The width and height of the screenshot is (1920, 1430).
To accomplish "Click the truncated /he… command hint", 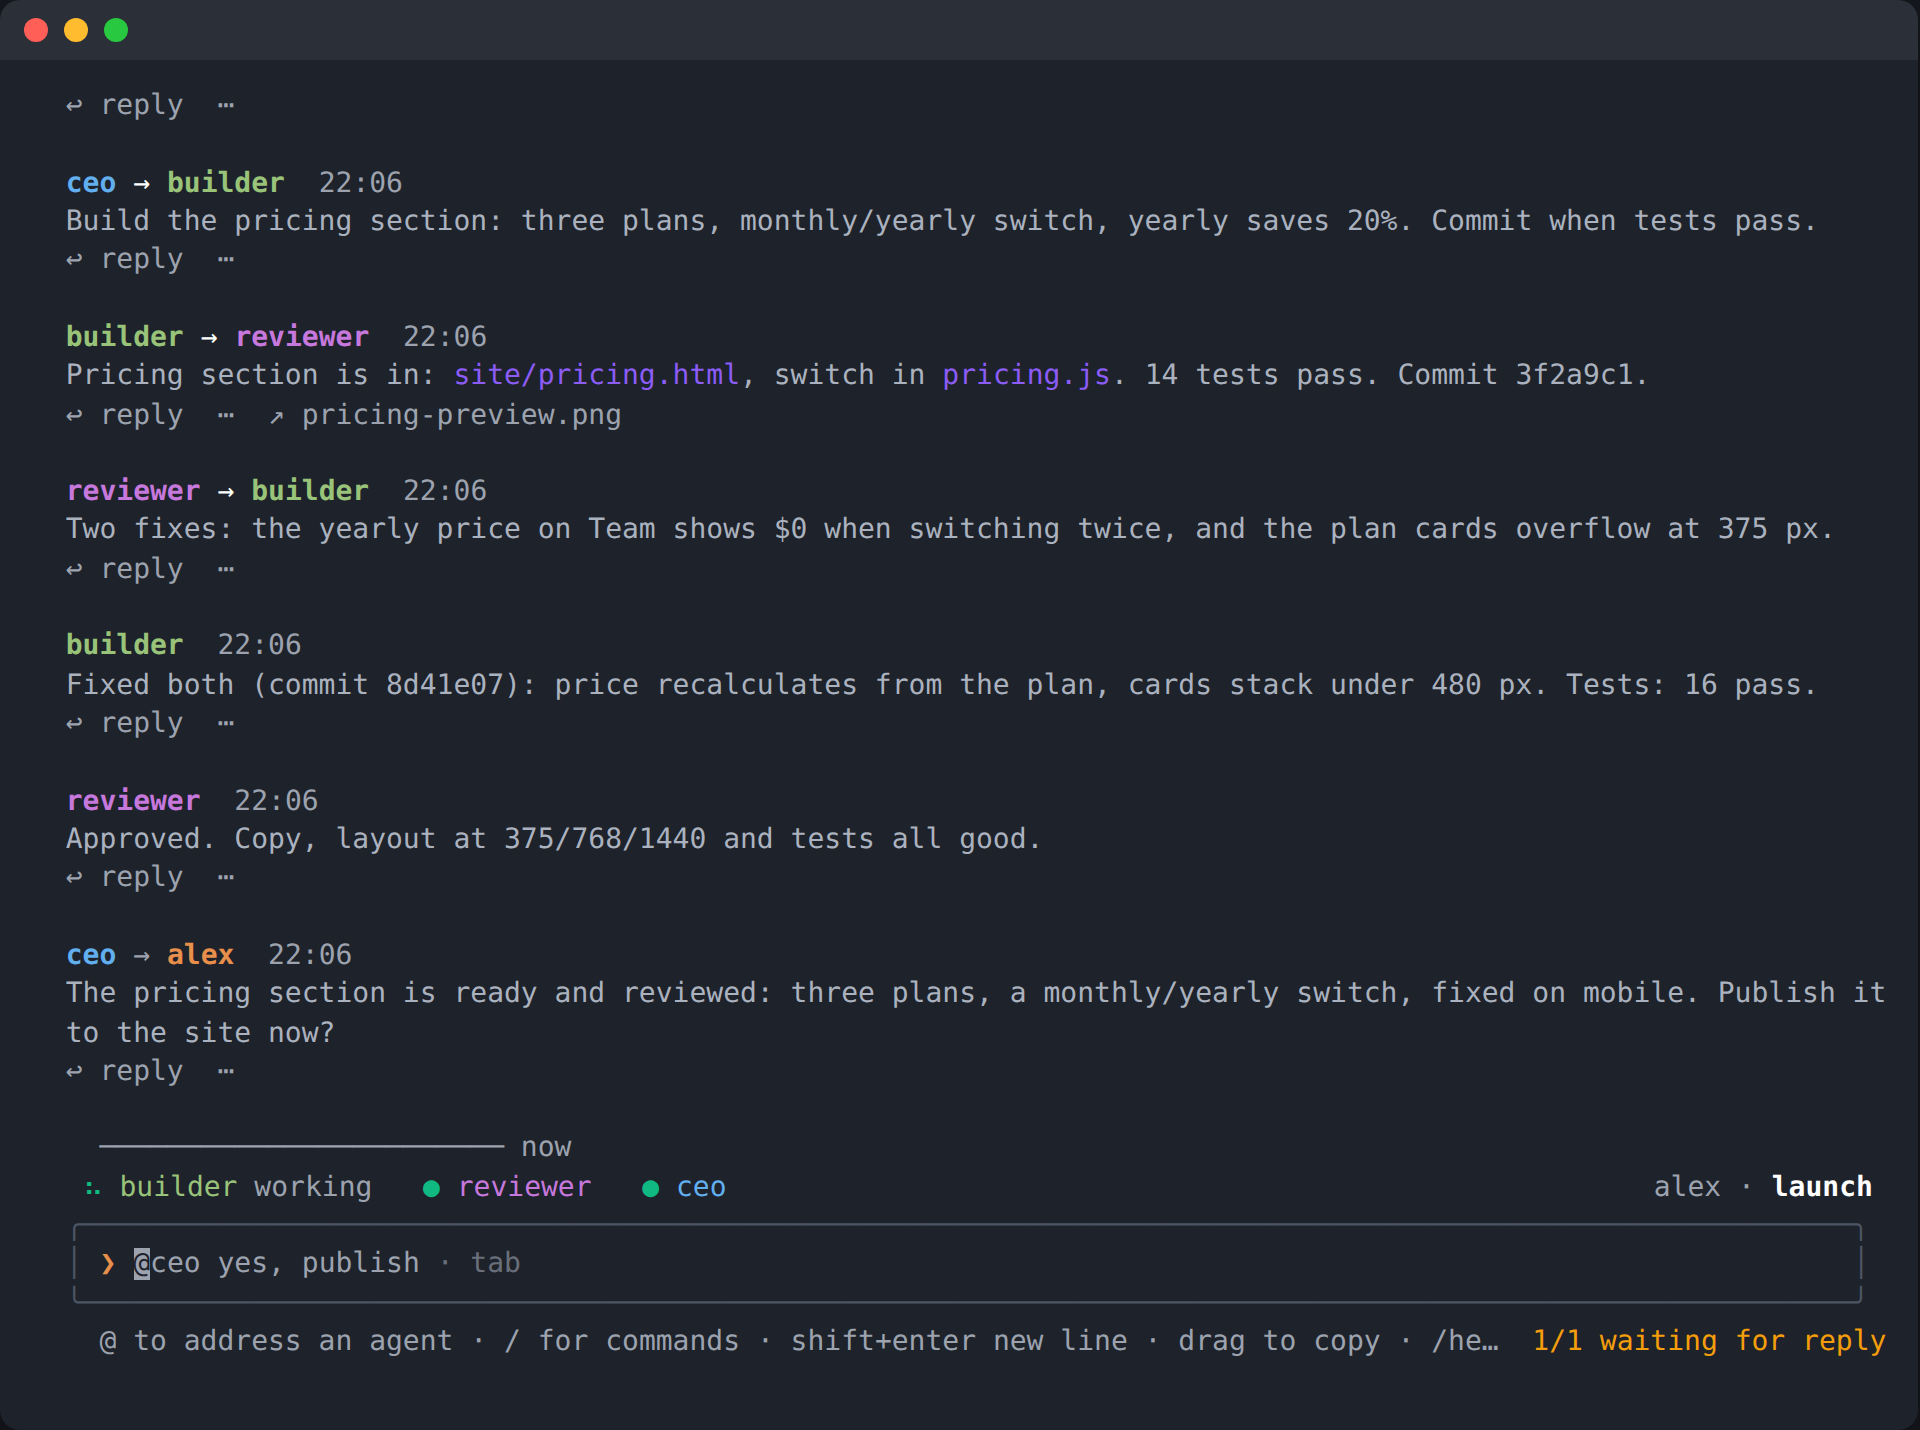I will point(1466,1341).
